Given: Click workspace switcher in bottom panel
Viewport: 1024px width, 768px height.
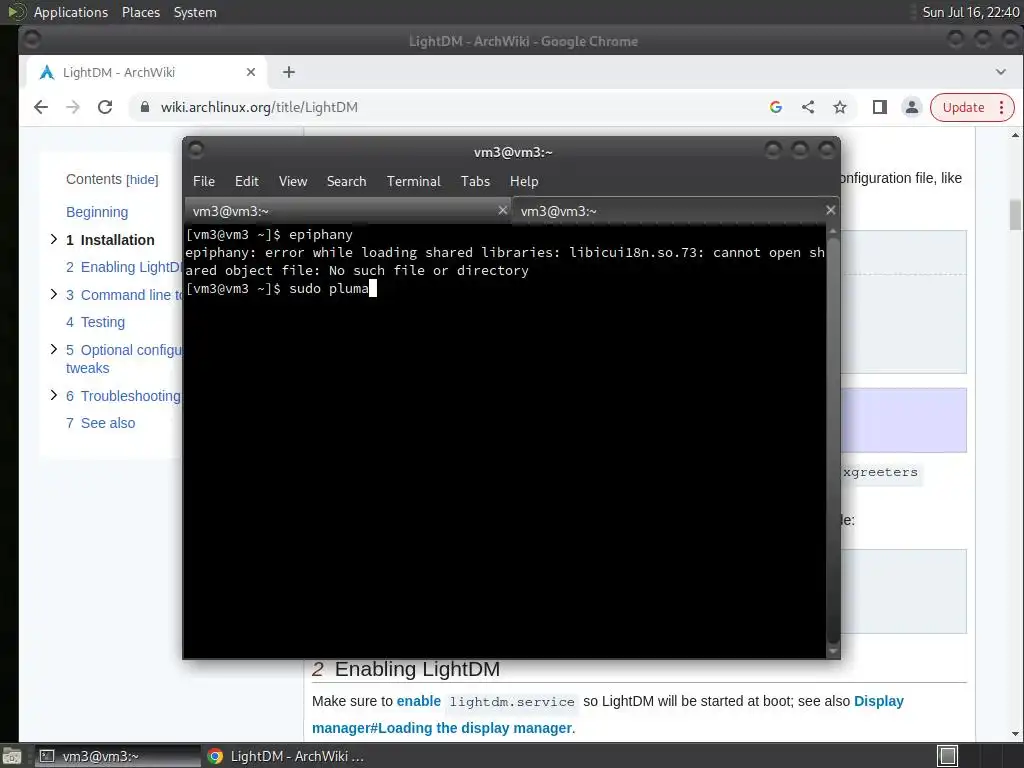Looking at the screenshot, I should [947, 756].
